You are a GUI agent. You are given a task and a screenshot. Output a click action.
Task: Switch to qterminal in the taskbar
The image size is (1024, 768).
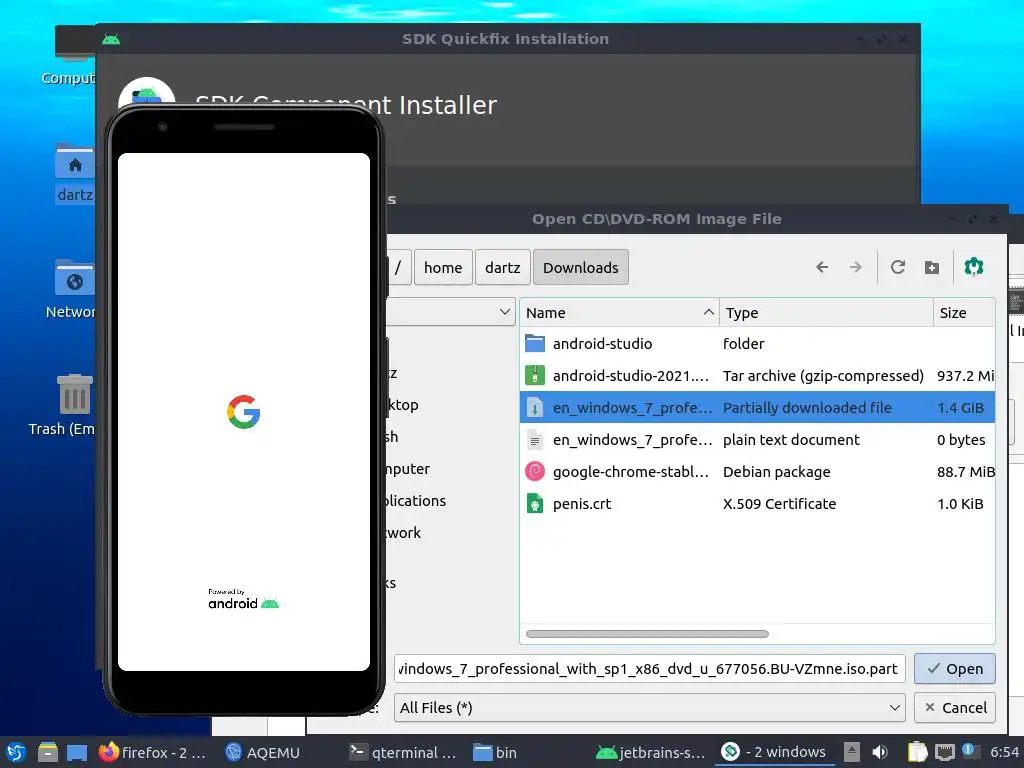(403, 752)
